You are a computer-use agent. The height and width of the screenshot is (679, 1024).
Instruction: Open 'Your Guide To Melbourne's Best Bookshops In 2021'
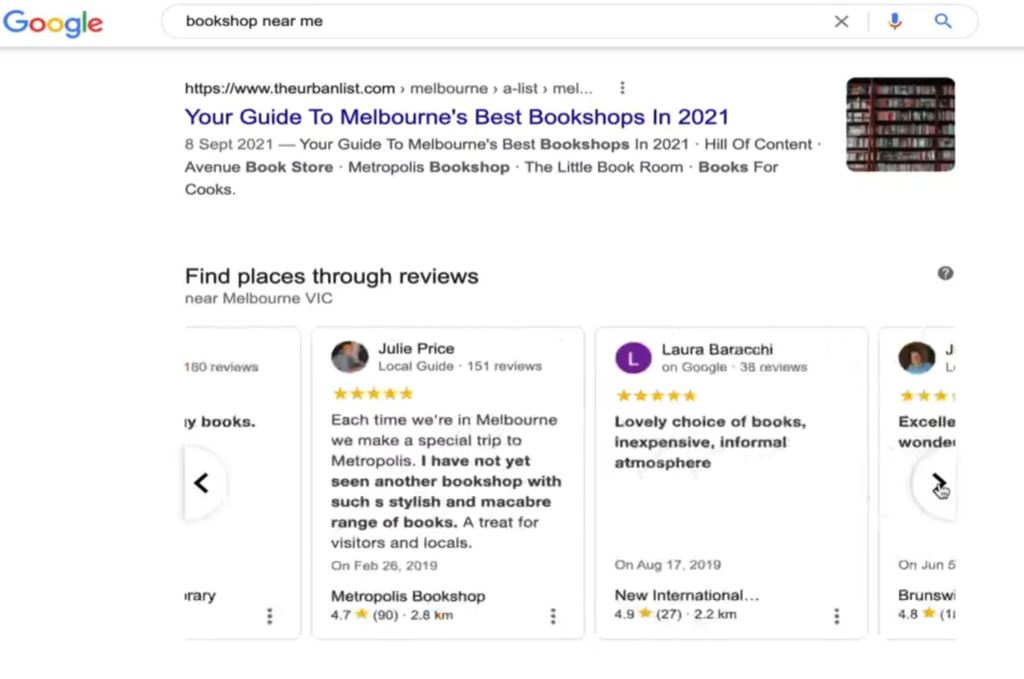456,117
